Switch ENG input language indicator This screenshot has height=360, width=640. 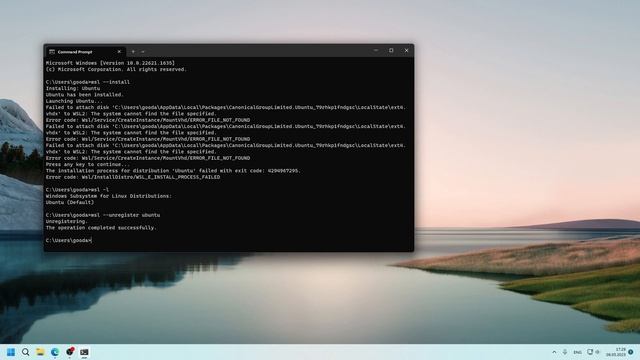(577, 352)
